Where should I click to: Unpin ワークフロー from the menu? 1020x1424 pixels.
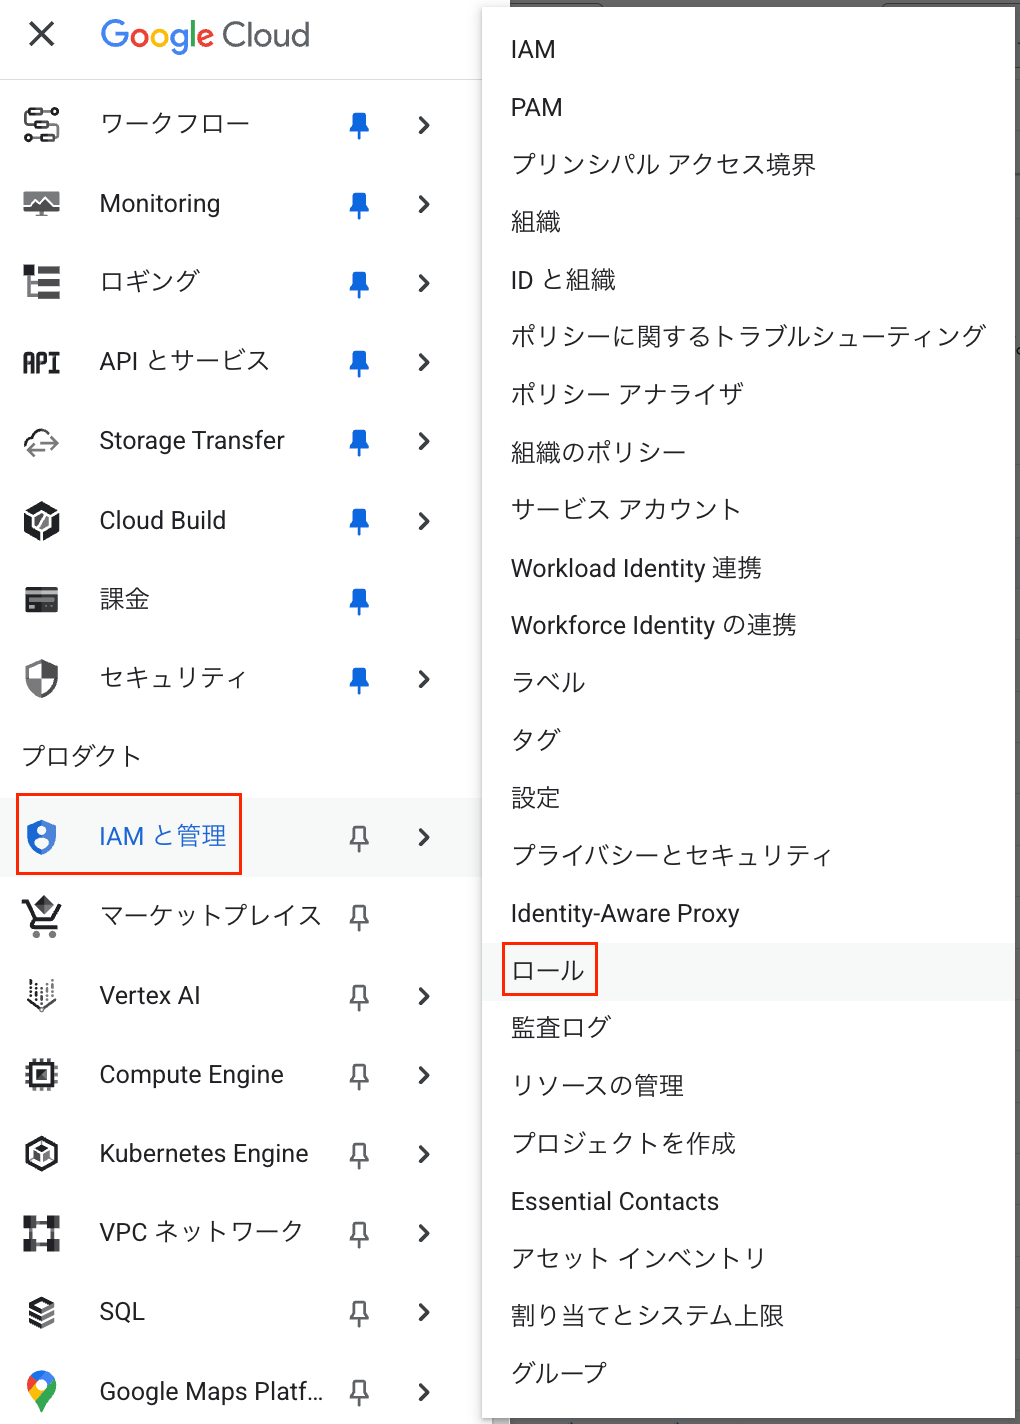click(x=359, y=125)
